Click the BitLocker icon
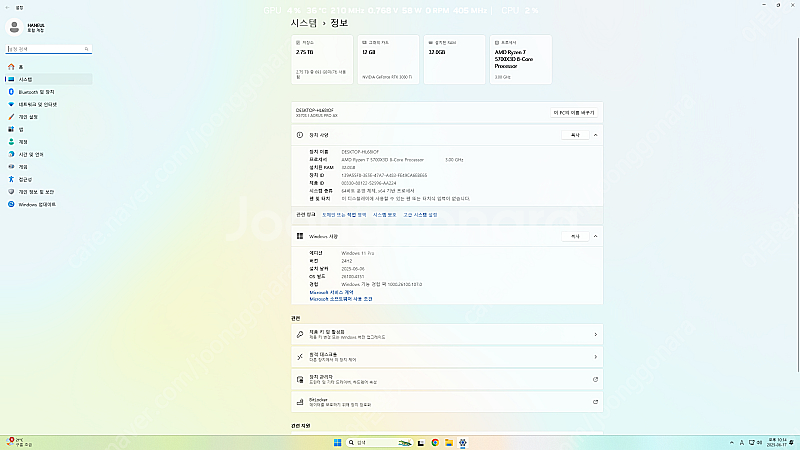This screenshot has width=800, height=450. tap(300, 402)
